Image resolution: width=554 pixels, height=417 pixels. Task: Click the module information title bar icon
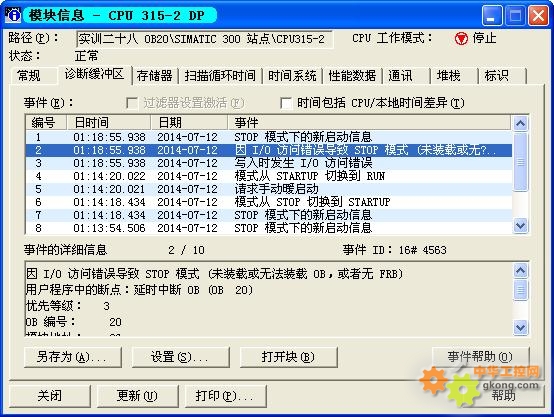(13, 15)
